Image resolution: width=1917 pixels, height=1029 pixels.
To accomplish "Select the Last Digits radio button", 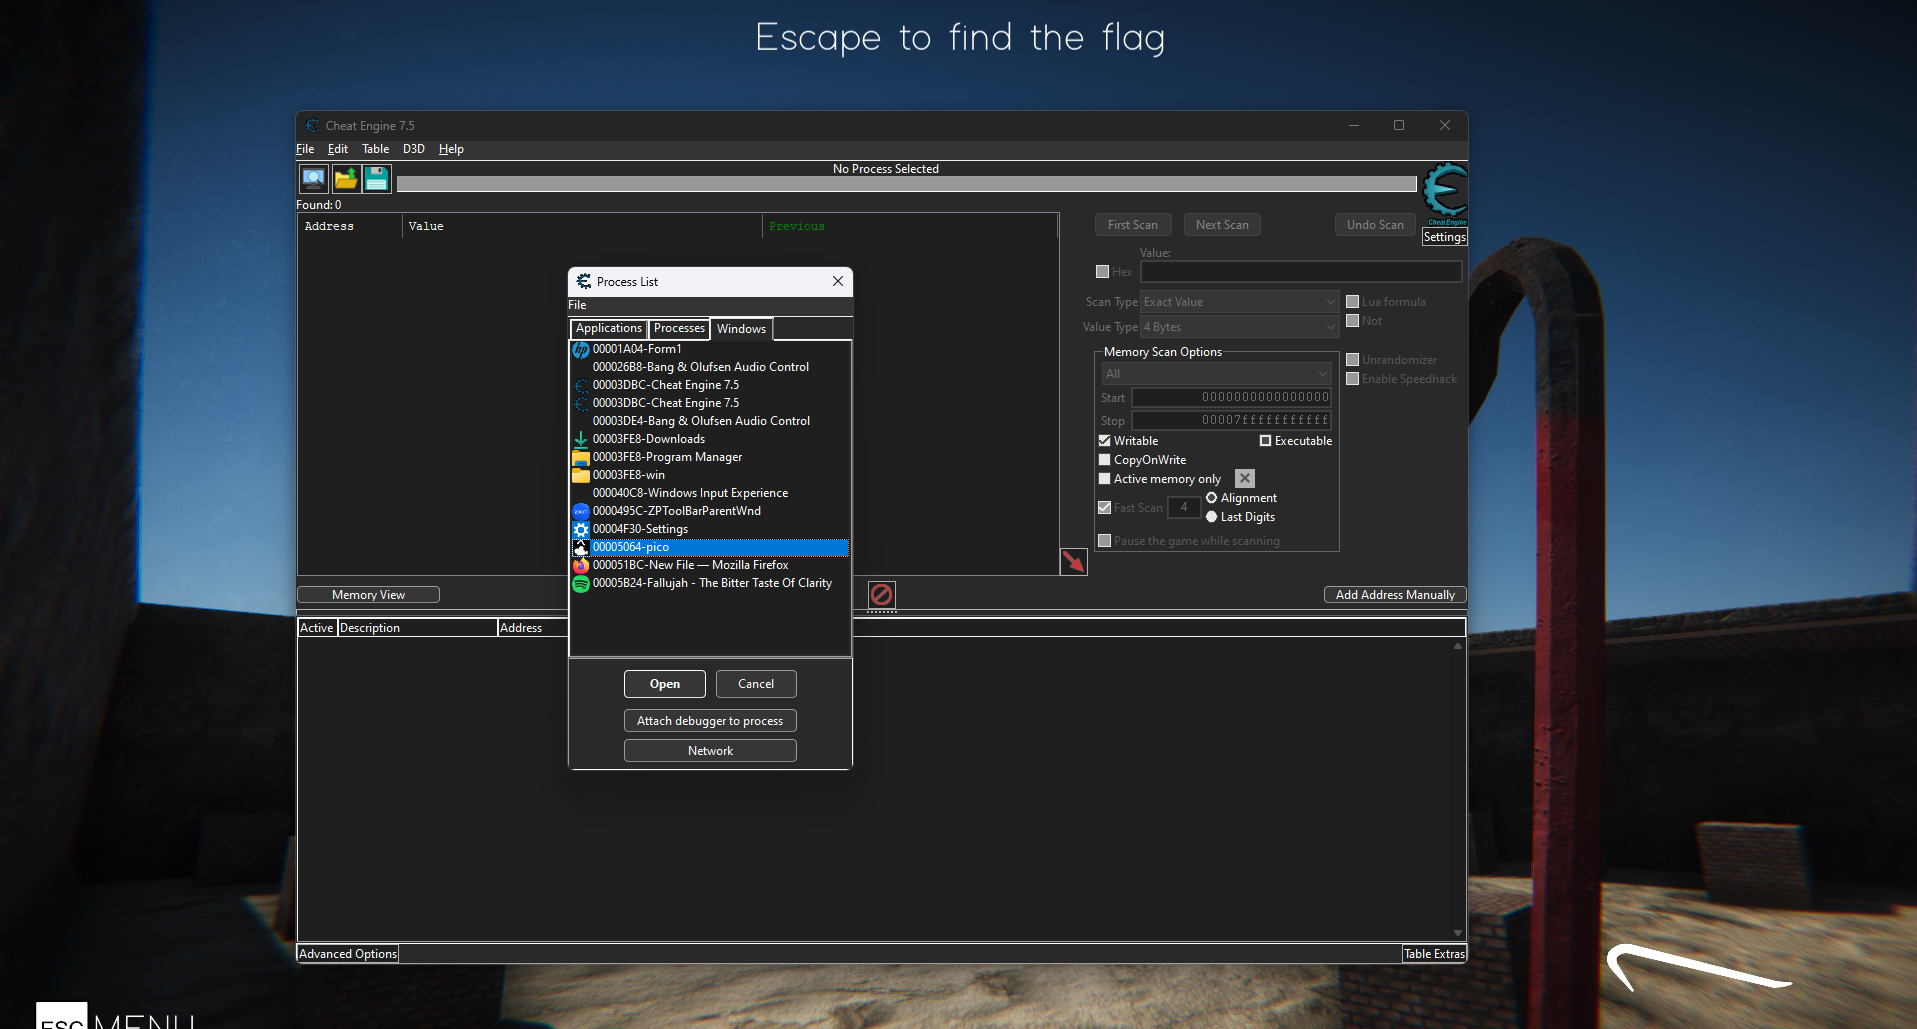I will point(1212,517).
